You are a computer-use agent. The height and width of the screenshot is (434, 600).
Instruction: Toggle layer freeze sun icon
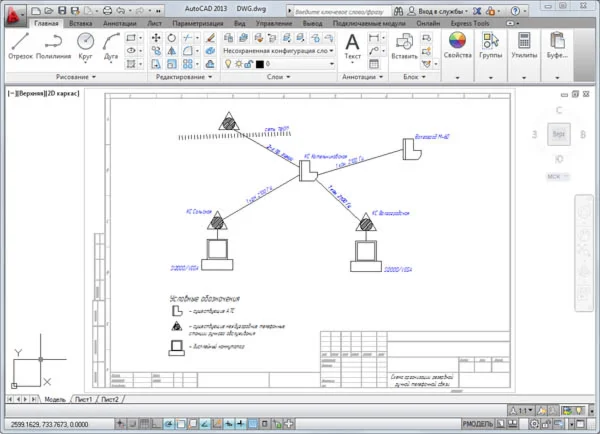(x=238, y=64)
